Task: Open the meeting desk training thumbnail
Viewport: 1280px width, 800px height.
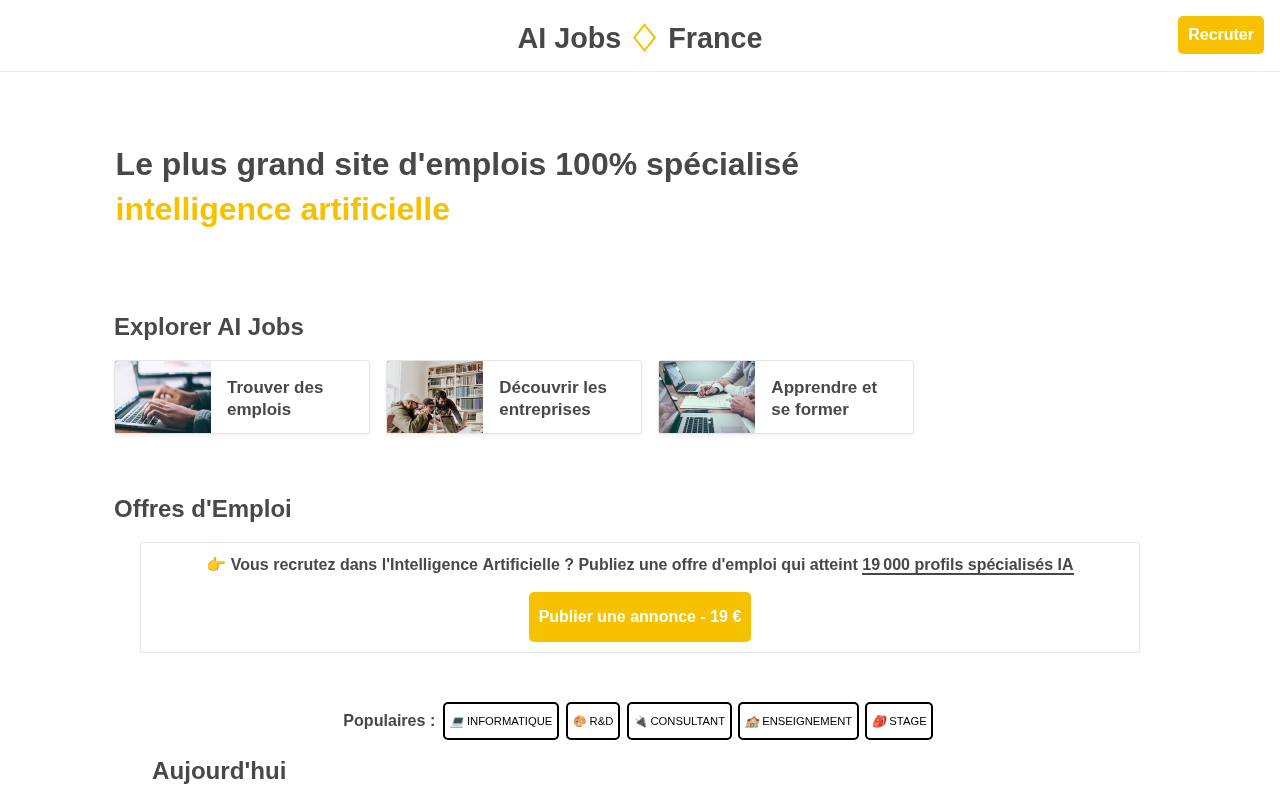Action: (707, 397)
